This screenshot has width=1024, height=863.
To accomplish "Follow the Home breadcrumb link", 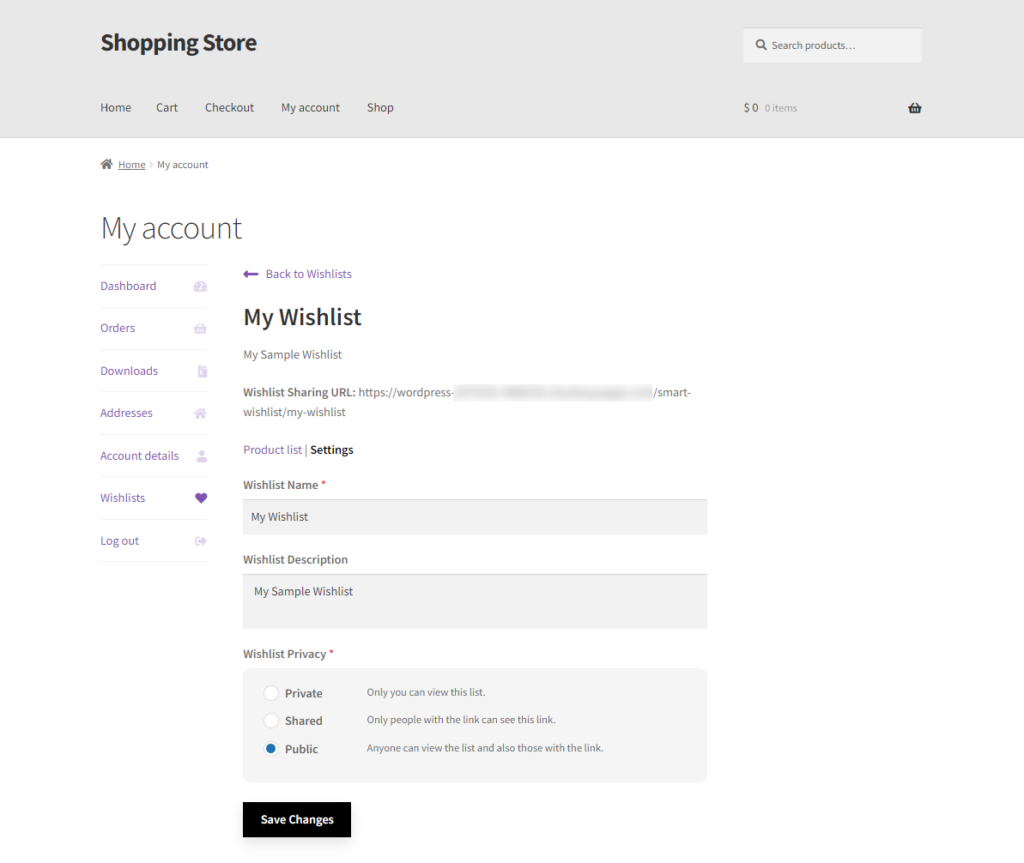I will click(x=131, y=165).
